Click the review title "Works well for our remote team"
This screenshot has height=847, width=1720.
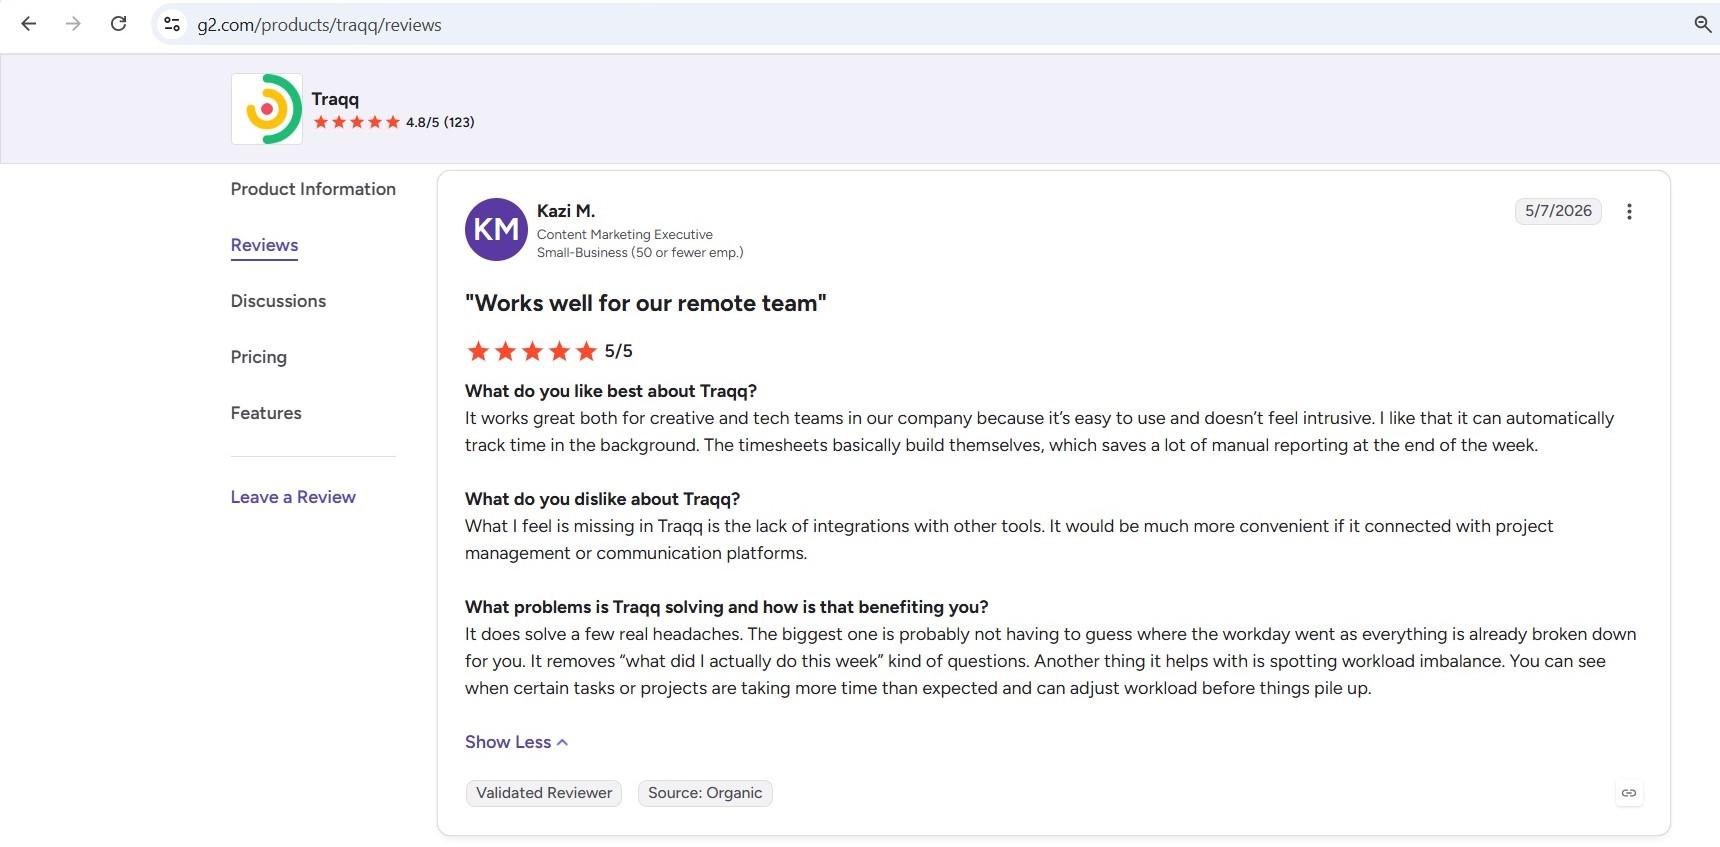click(646, 303)
